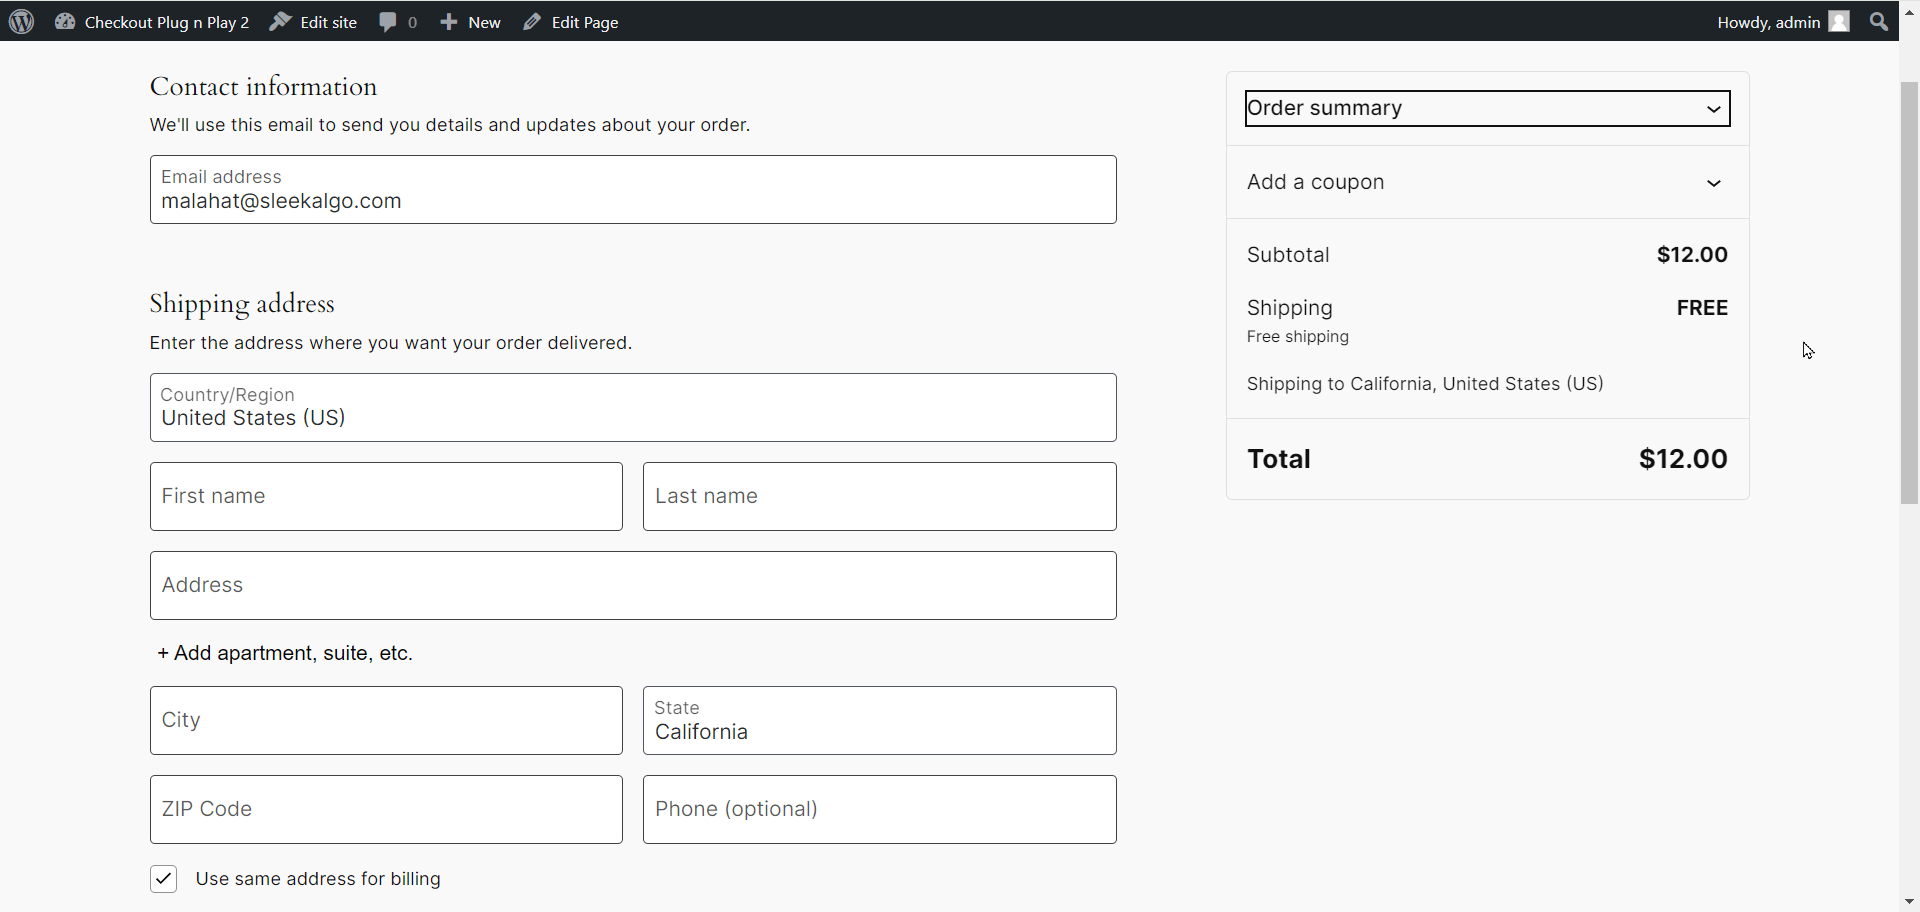Click the Edit site brush icon
This screenshot has width=1920, height=912.
point(280,21)
